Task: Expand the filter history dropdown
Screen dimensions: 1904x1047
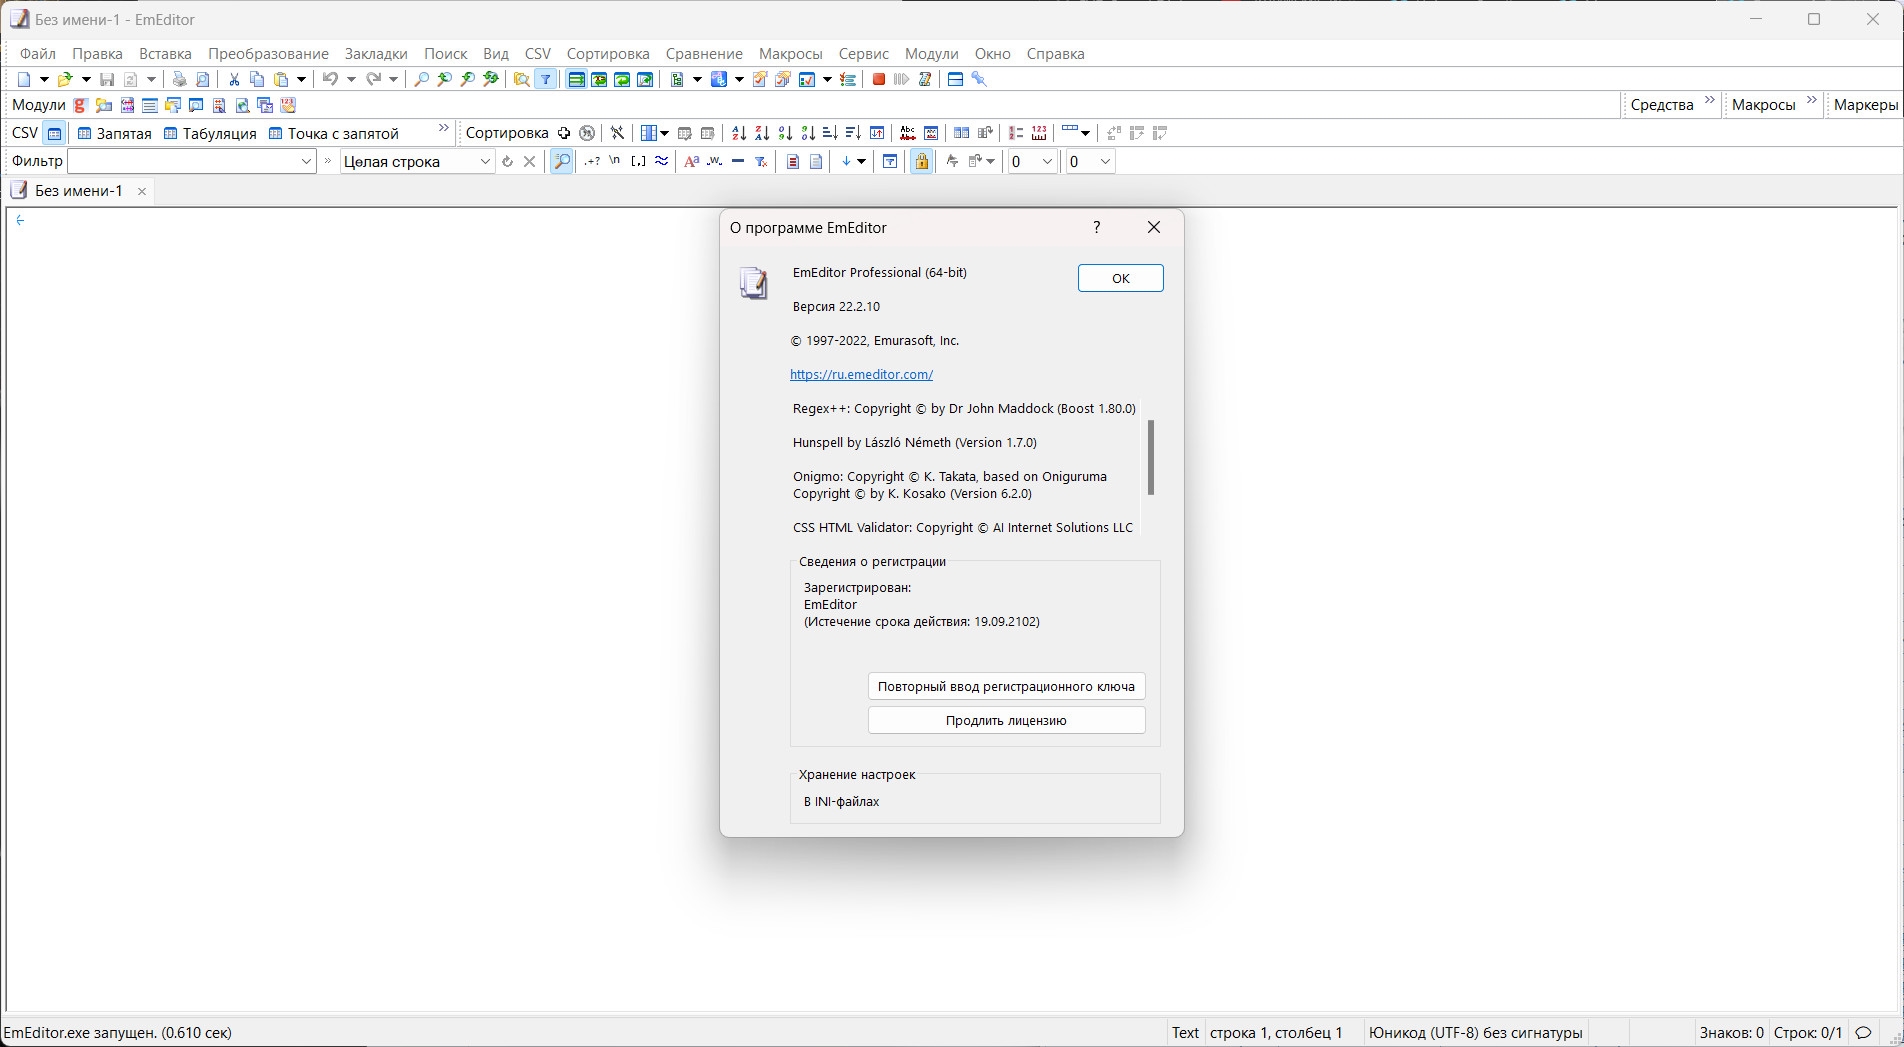Action: (x=306, y=161)
